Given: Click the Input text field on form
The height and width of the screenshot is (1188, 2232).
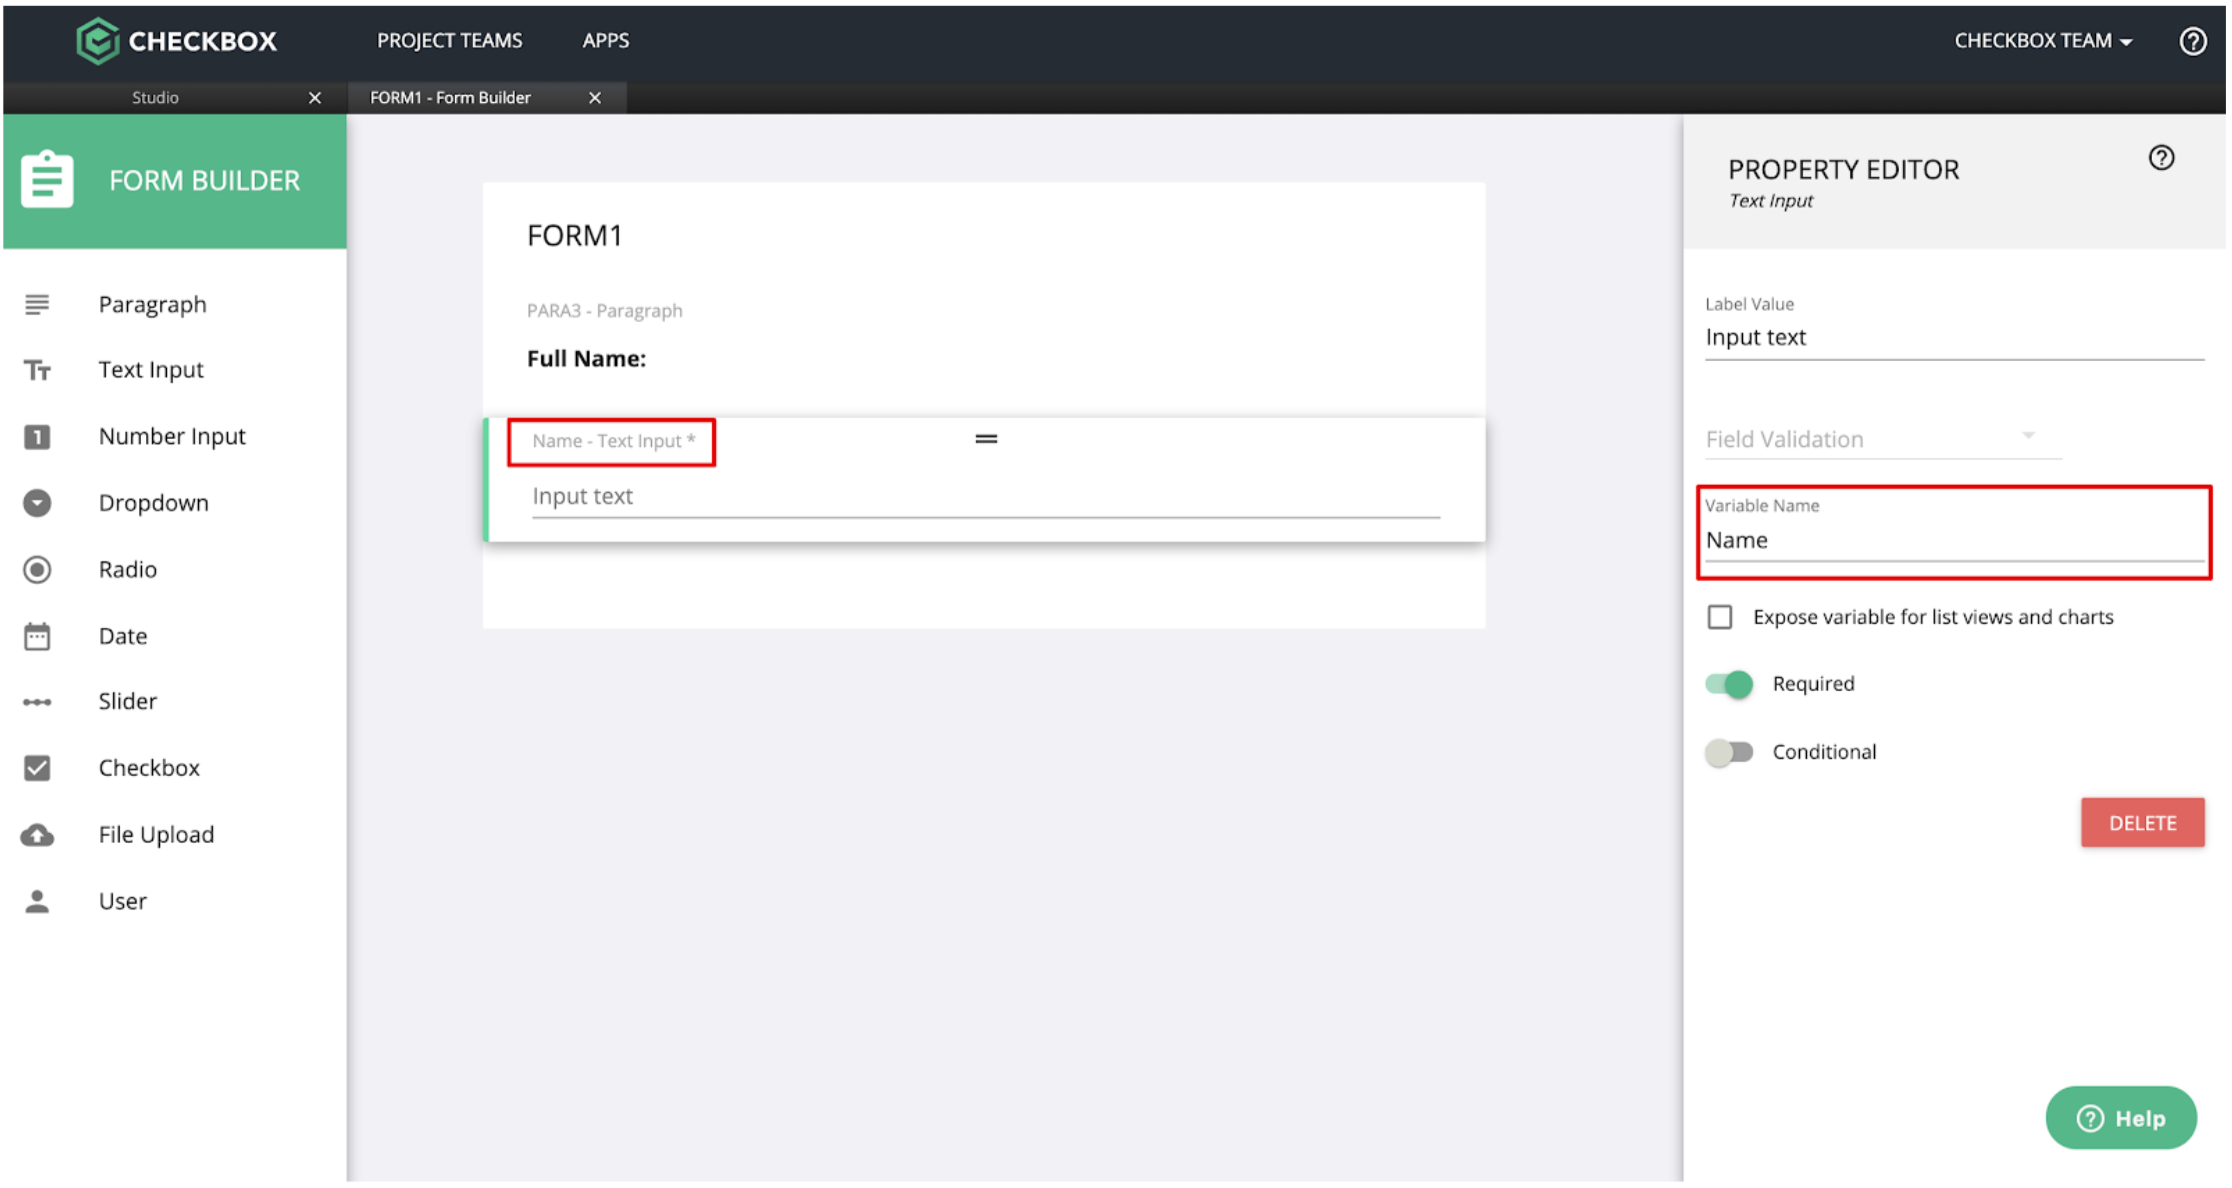Looking at the screenshot, I should click(x=985, y=497).
